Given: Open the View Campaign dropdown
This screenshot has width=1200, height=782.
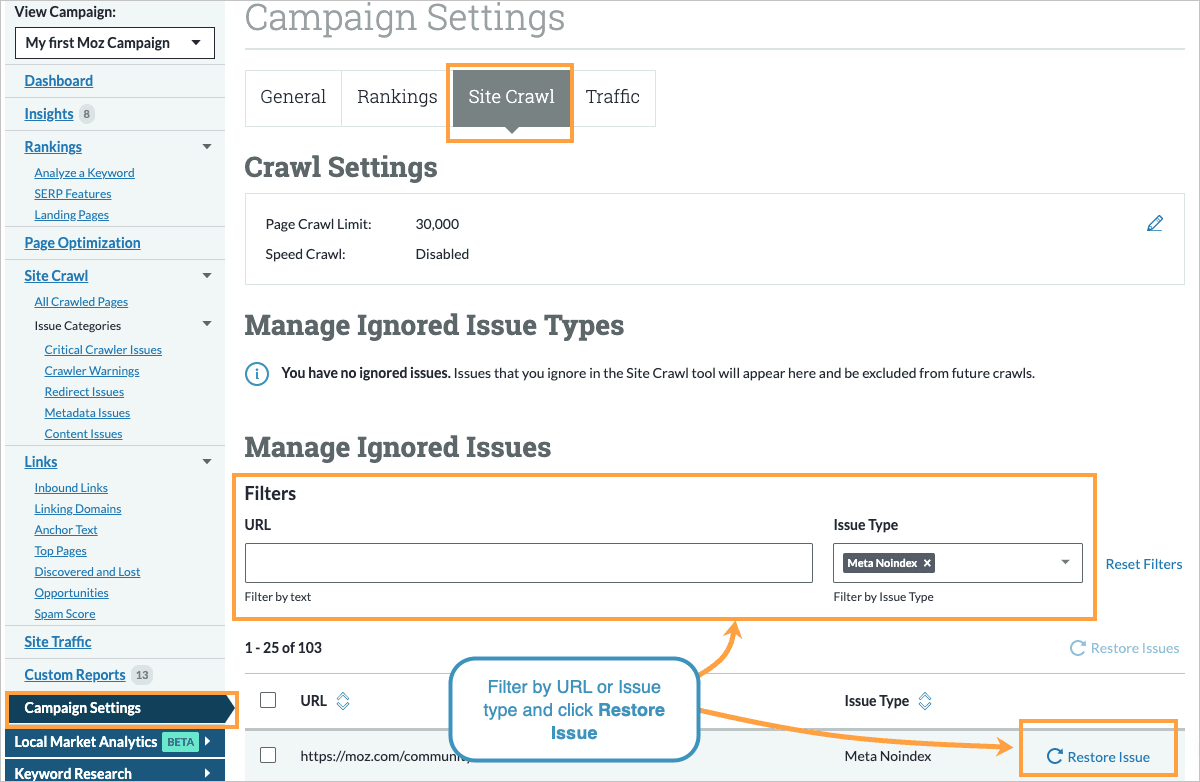Looking at the screenshot, I should (114, 43).
